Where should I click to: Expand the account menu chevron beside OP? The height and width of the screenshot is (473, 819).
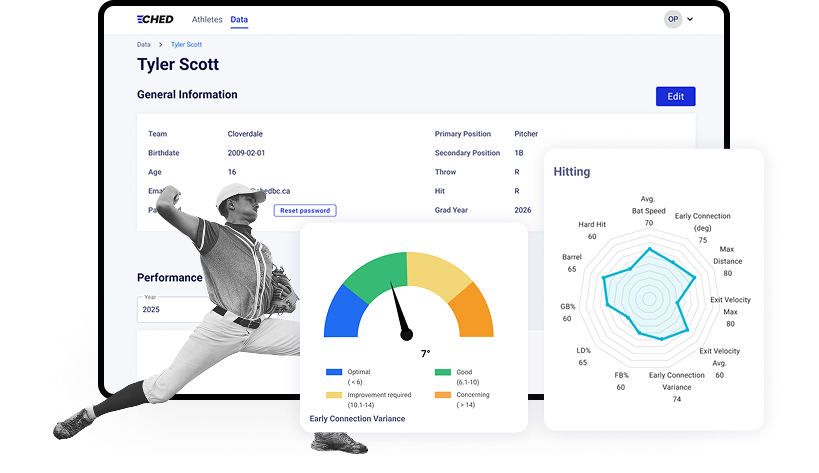(x=690, y=19)
